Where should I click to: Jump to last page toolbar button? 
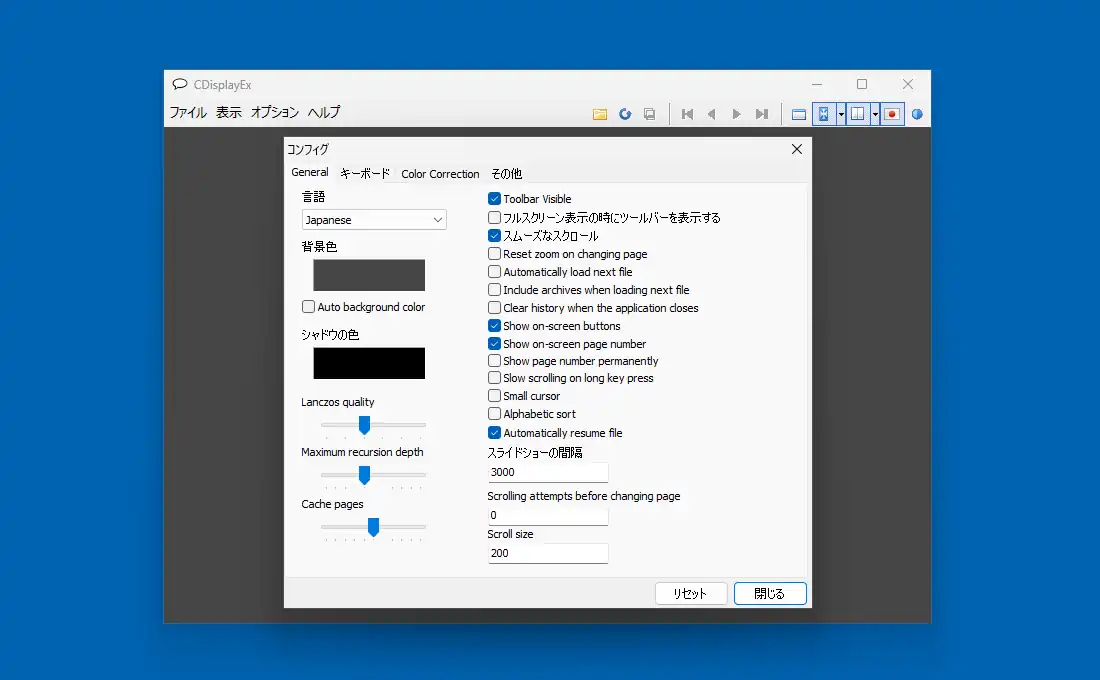[x=762, y=114]
